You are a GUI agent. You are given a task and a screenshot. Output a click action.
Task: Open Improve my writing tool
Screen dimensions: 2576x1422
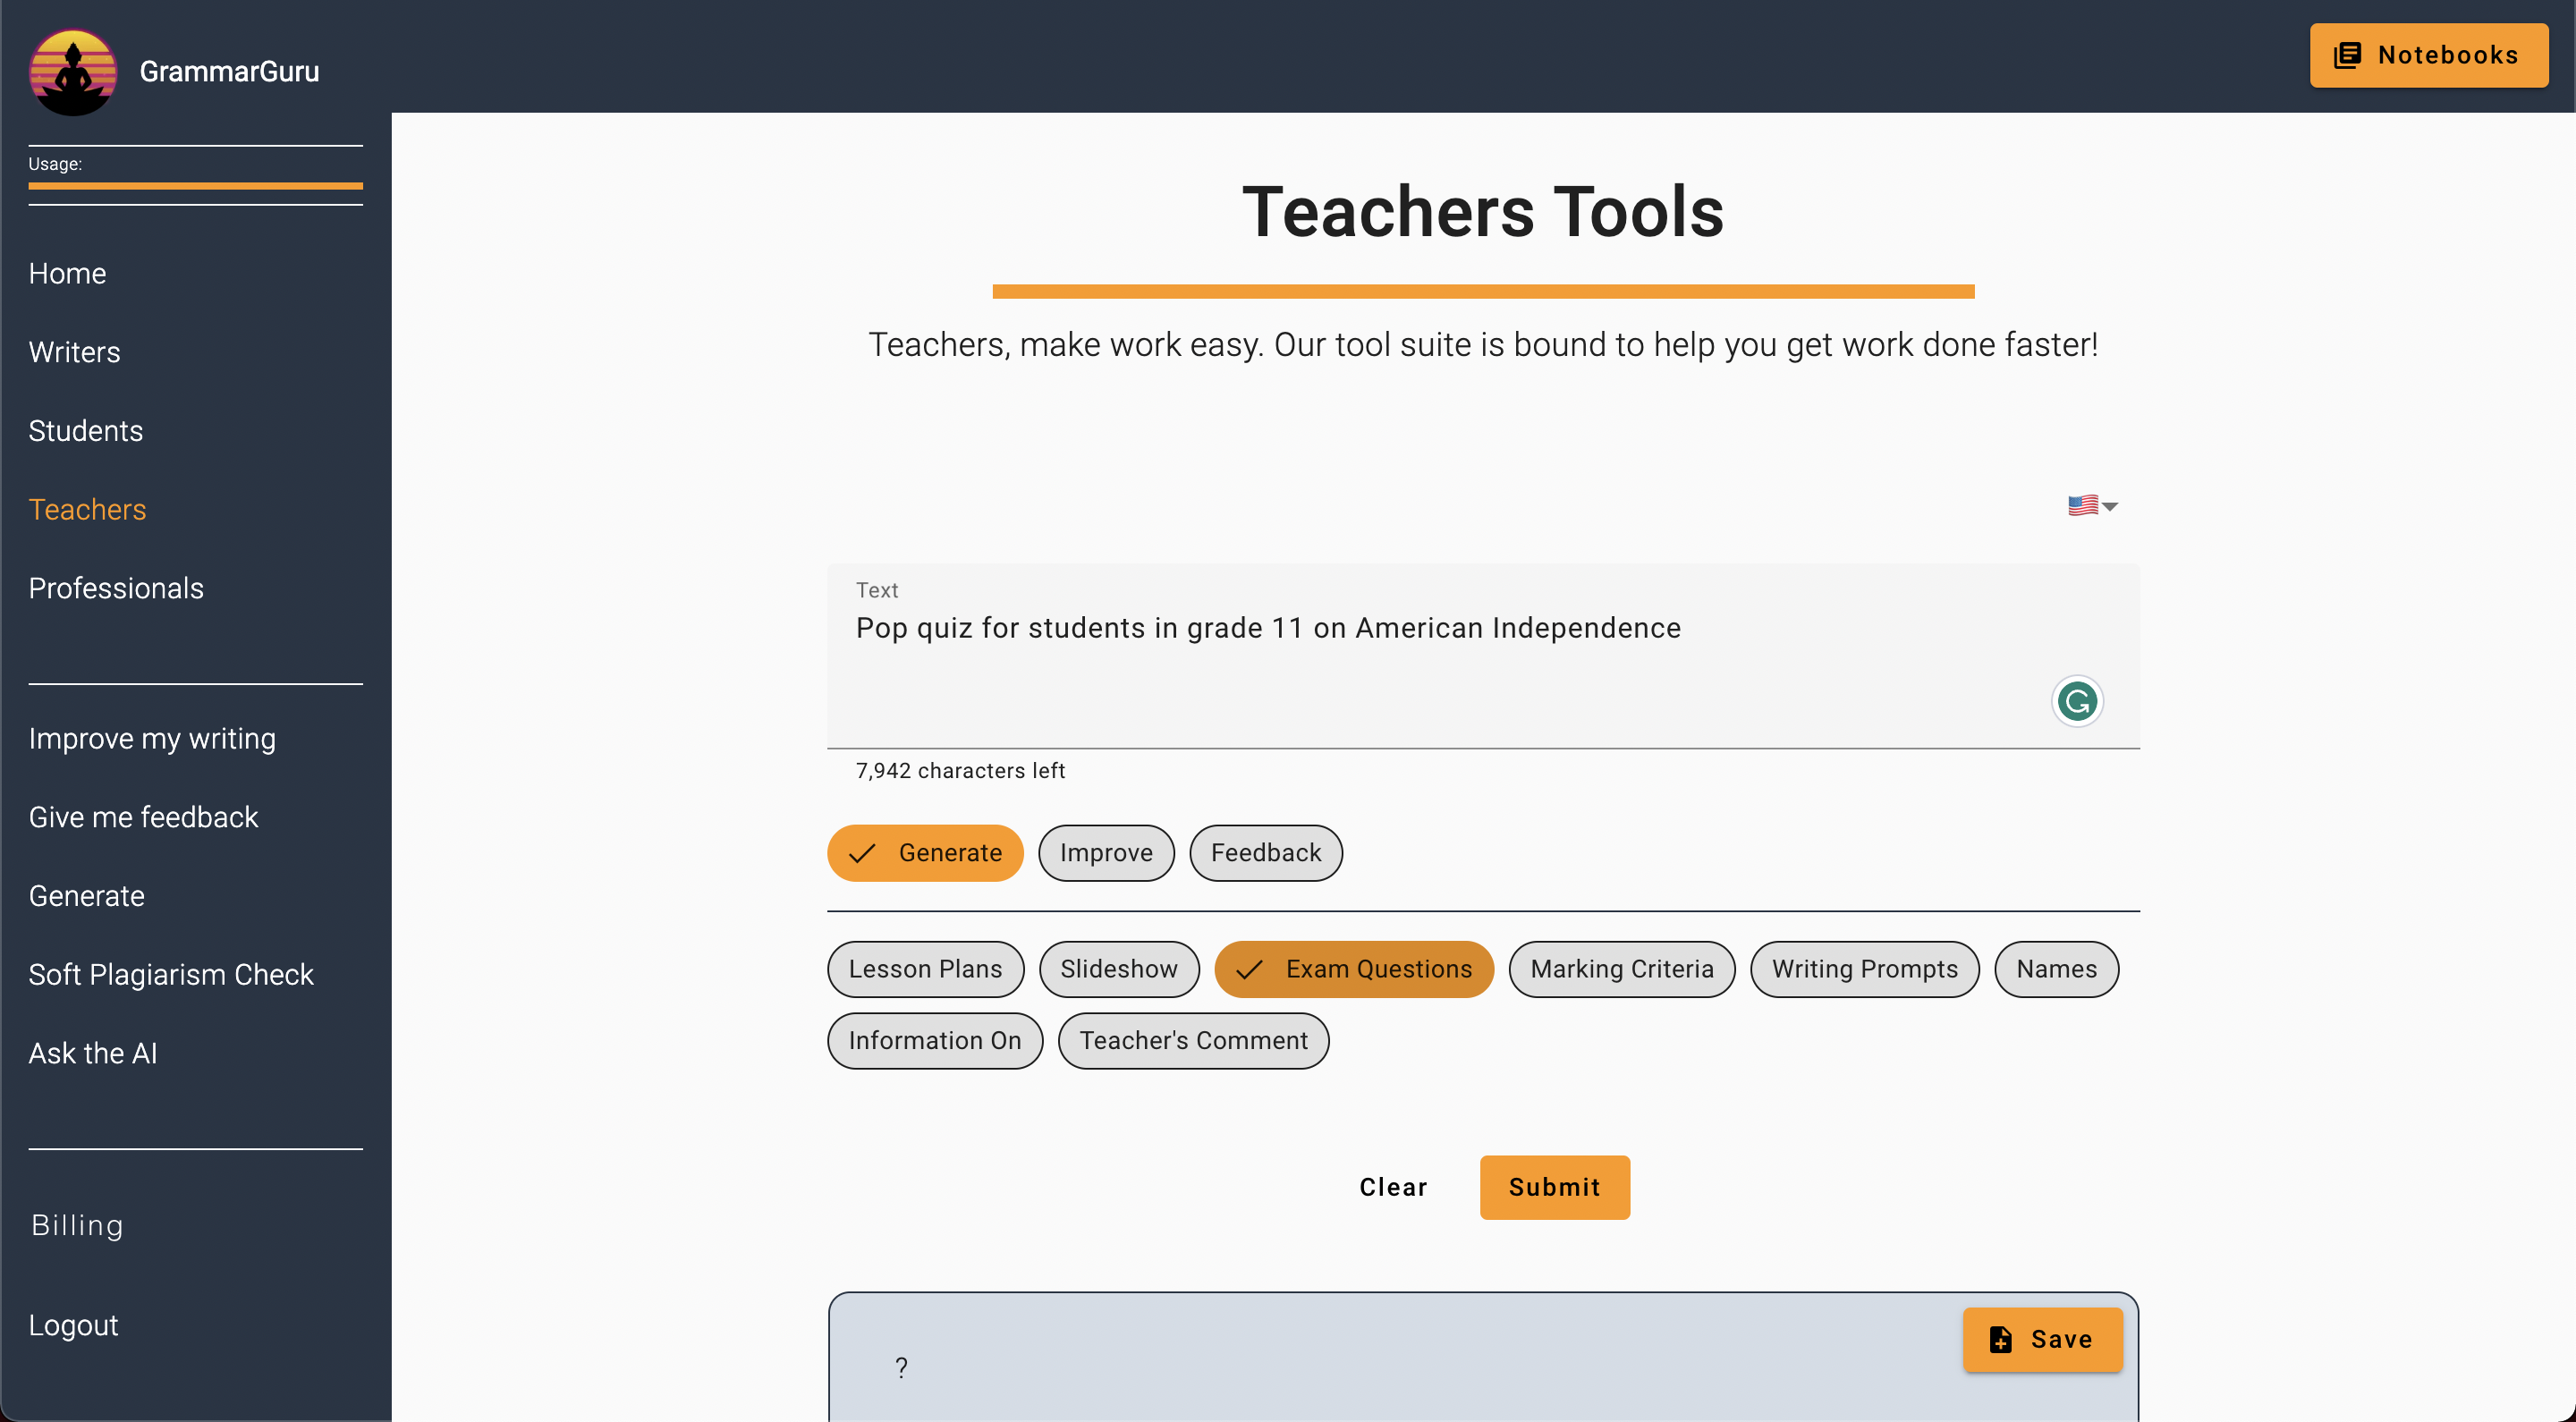(x=152, y=738)
